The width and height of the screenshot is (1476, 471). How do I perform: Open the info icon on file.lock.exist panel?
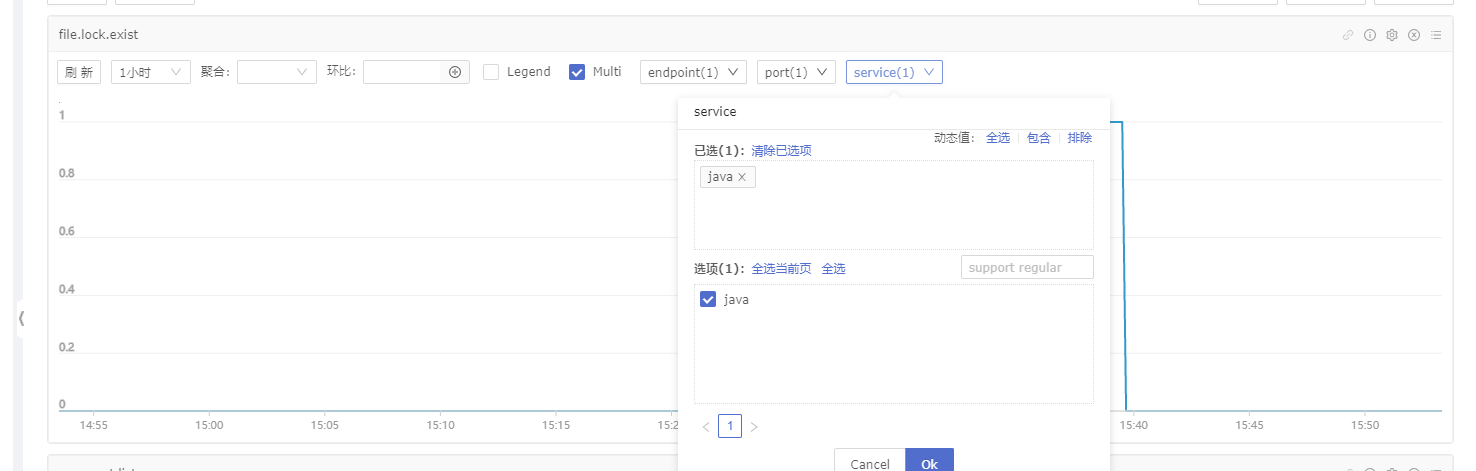pos(1370,35)
